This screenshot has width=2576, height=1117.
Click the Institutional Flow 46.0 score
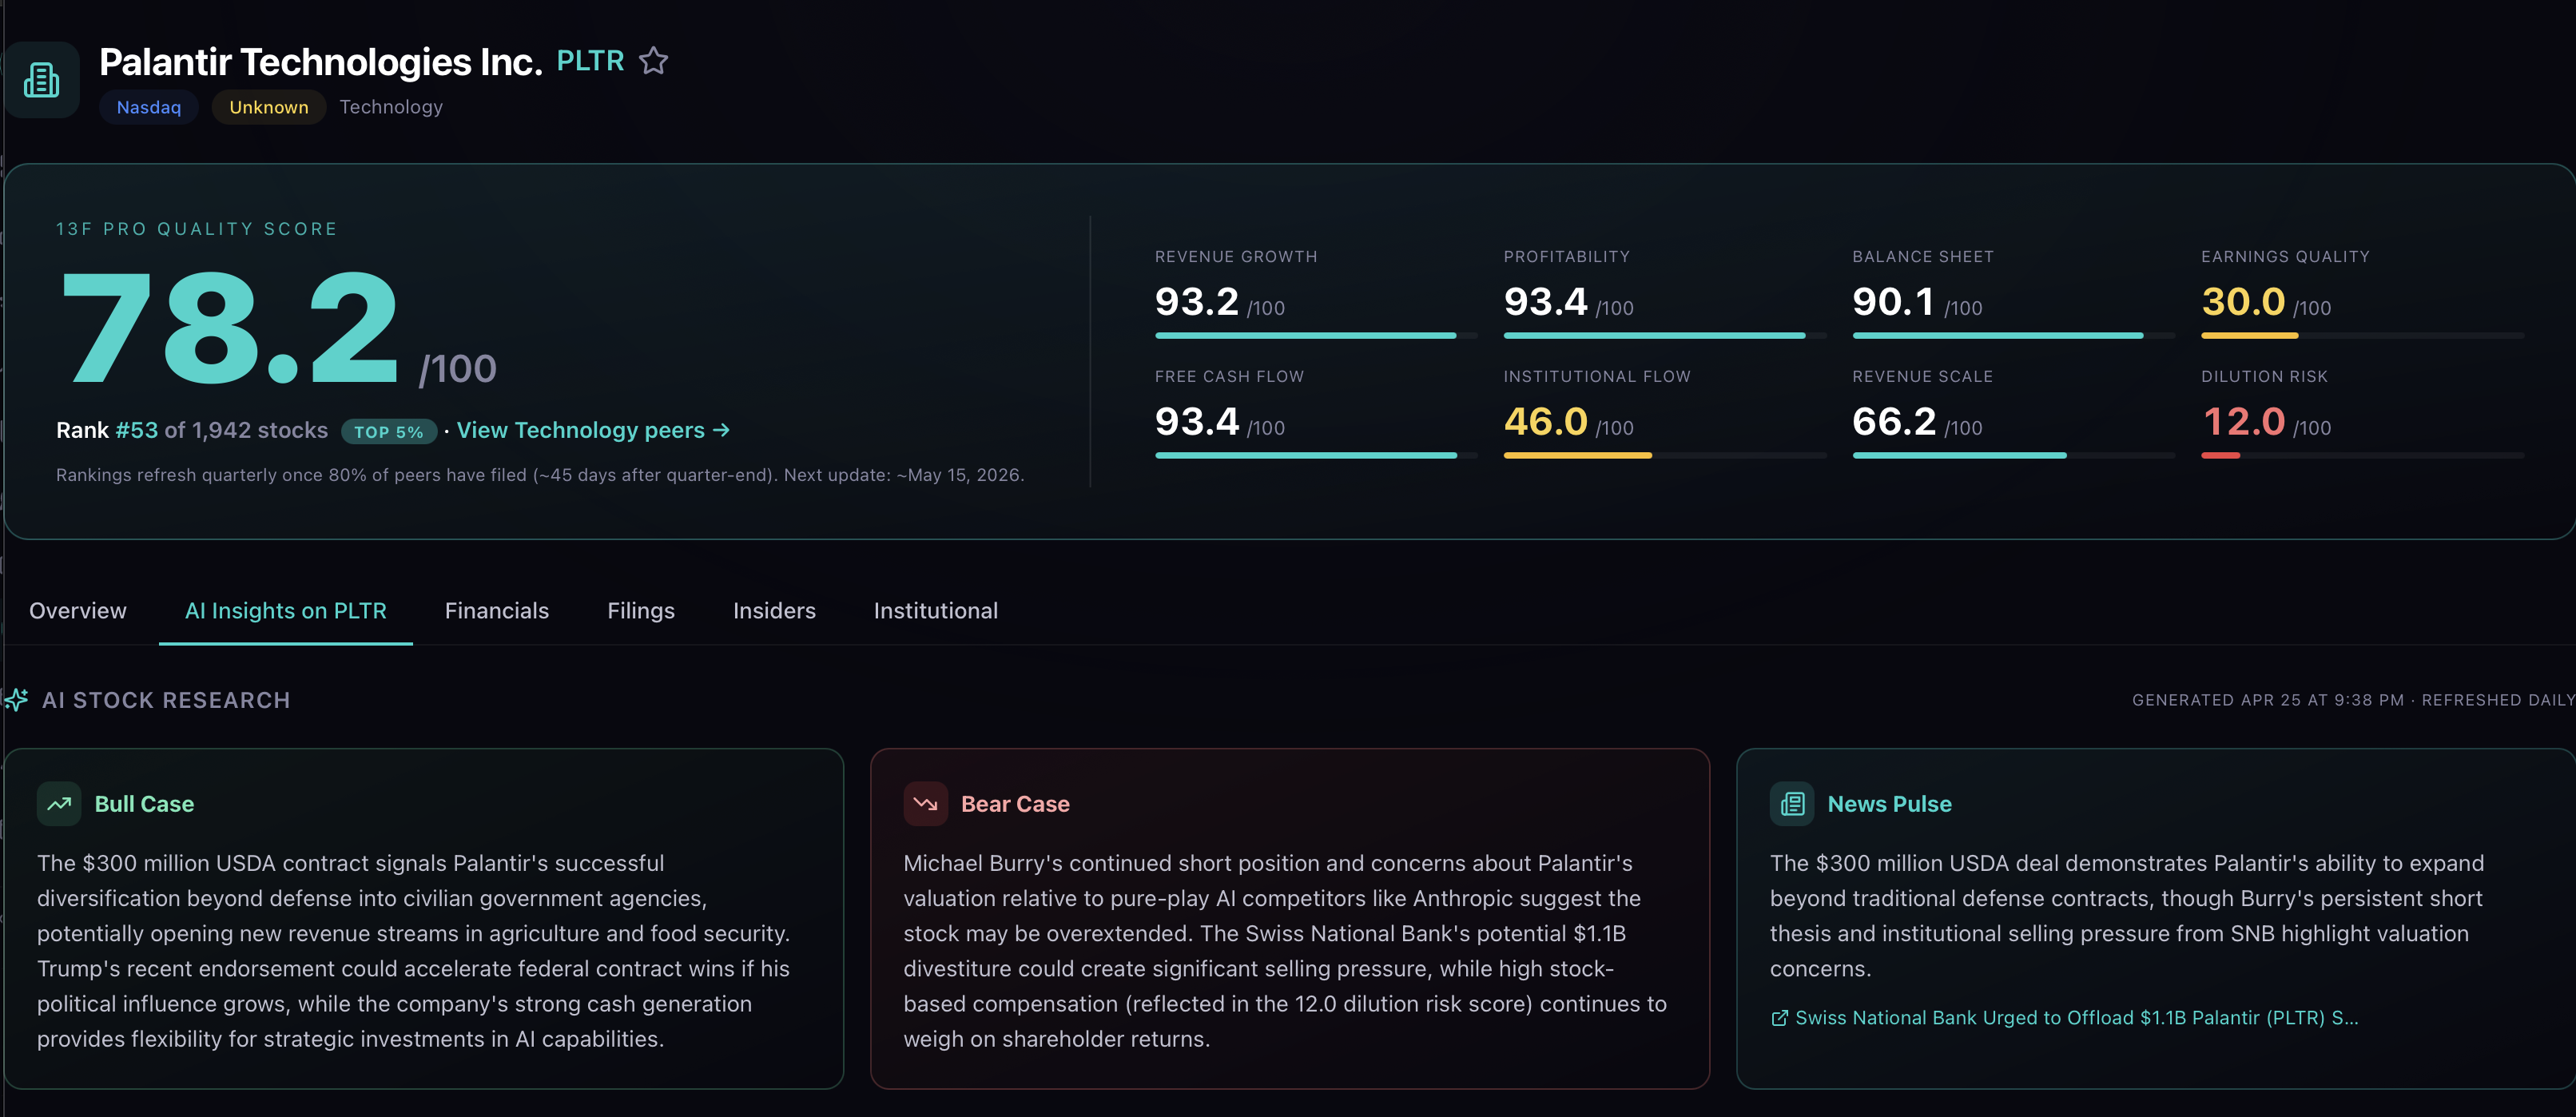[1546, 422]
